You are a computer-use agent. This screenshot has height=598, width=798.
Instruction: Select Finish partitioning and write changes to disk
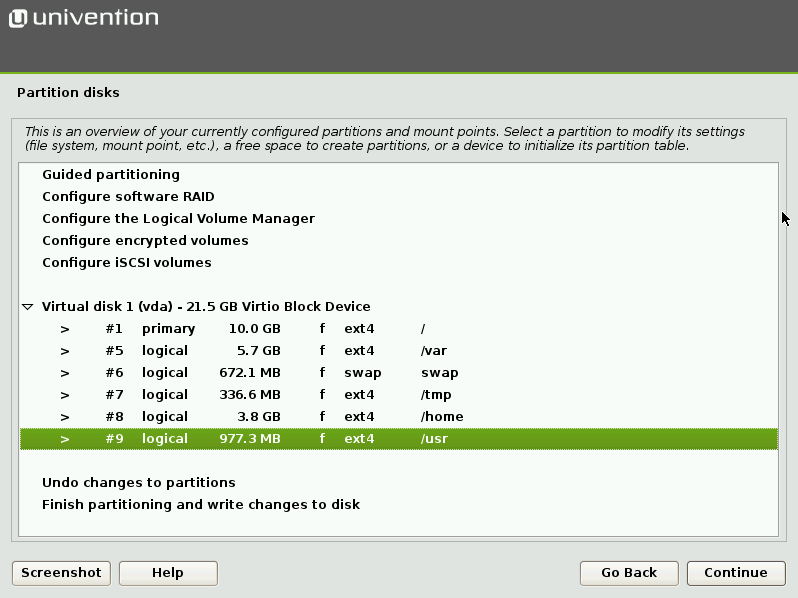point(200,505)
